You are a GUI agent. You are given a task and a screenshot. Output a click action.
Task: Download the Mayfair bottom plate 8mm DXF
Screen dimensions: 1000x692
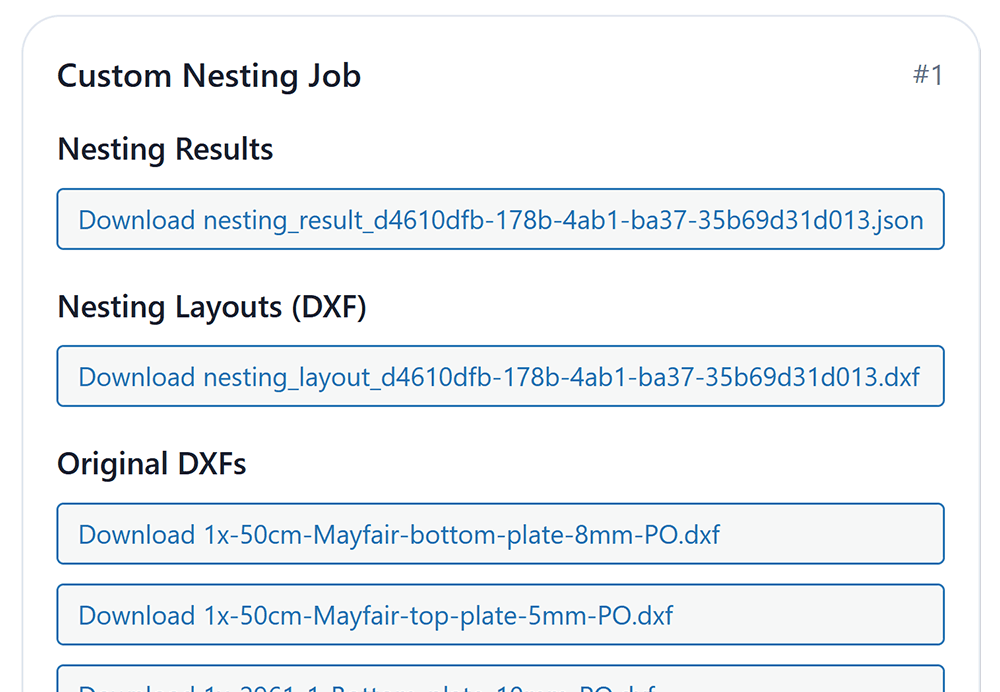coord(500,534)
